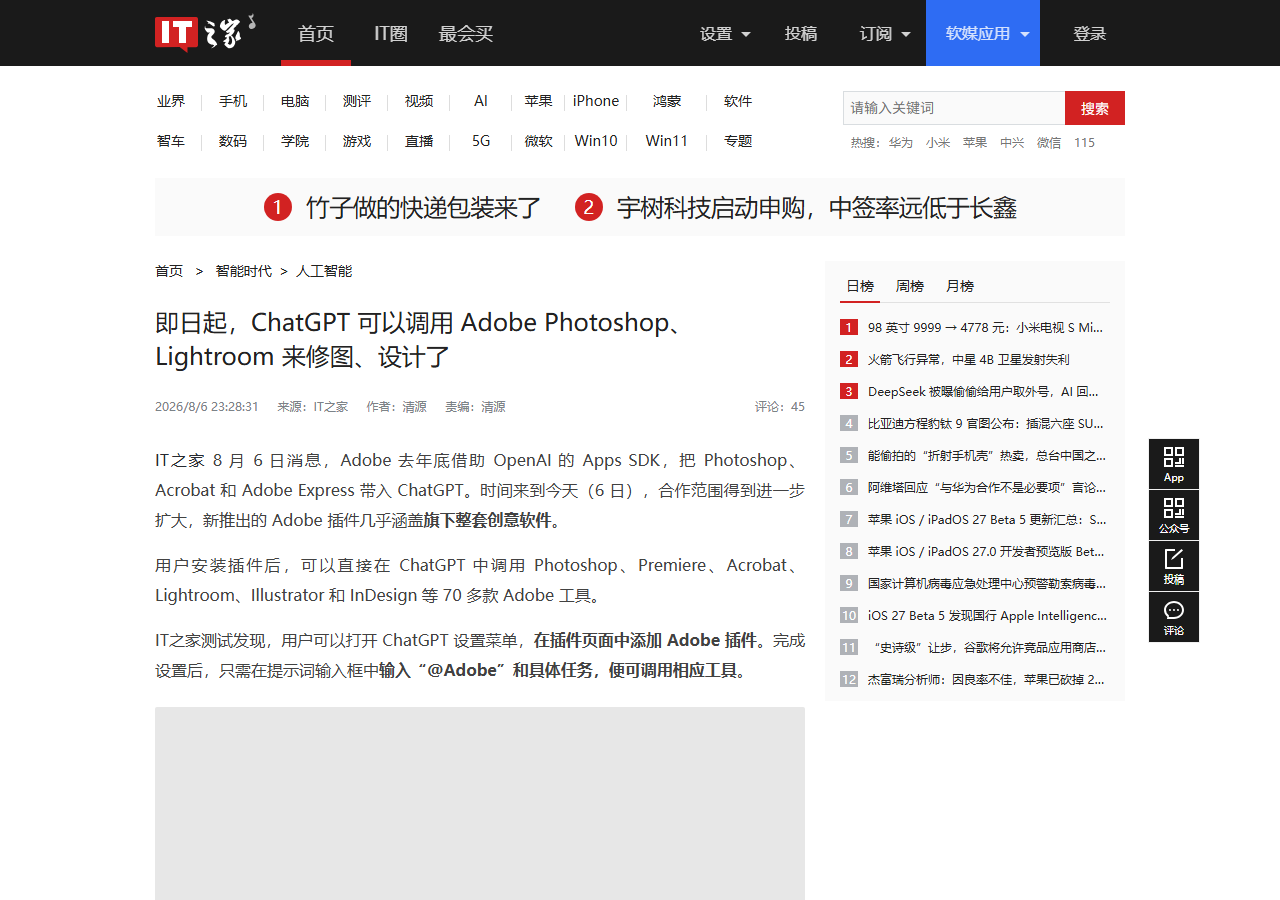Click hot search term 中兴
This screenshot has width=1280, height=900.
(x=1012, y=143)
